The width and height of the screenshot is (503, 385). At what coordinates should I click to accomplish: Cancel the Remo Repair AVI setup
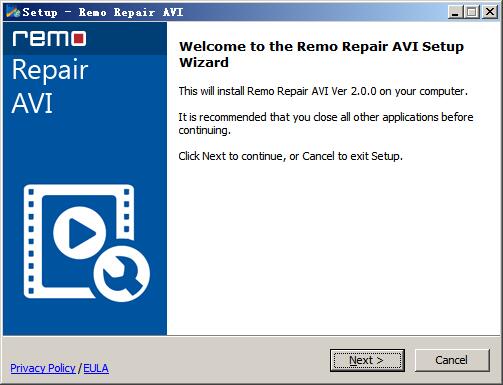click(452, 360)
